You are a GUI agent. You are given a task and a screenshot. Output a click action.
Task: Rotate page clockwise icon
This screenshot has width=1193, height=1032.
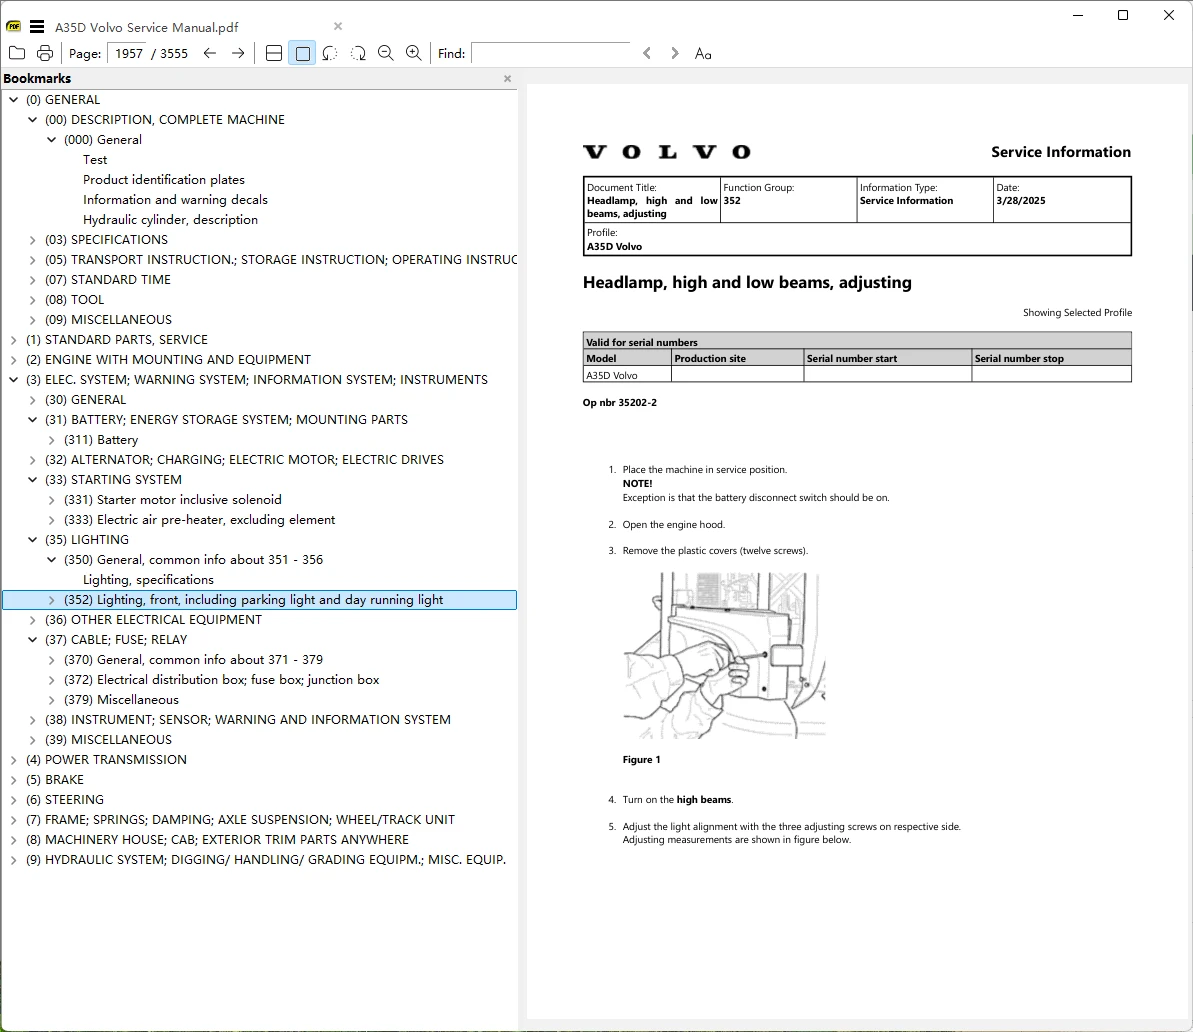(x=358, y=53)
